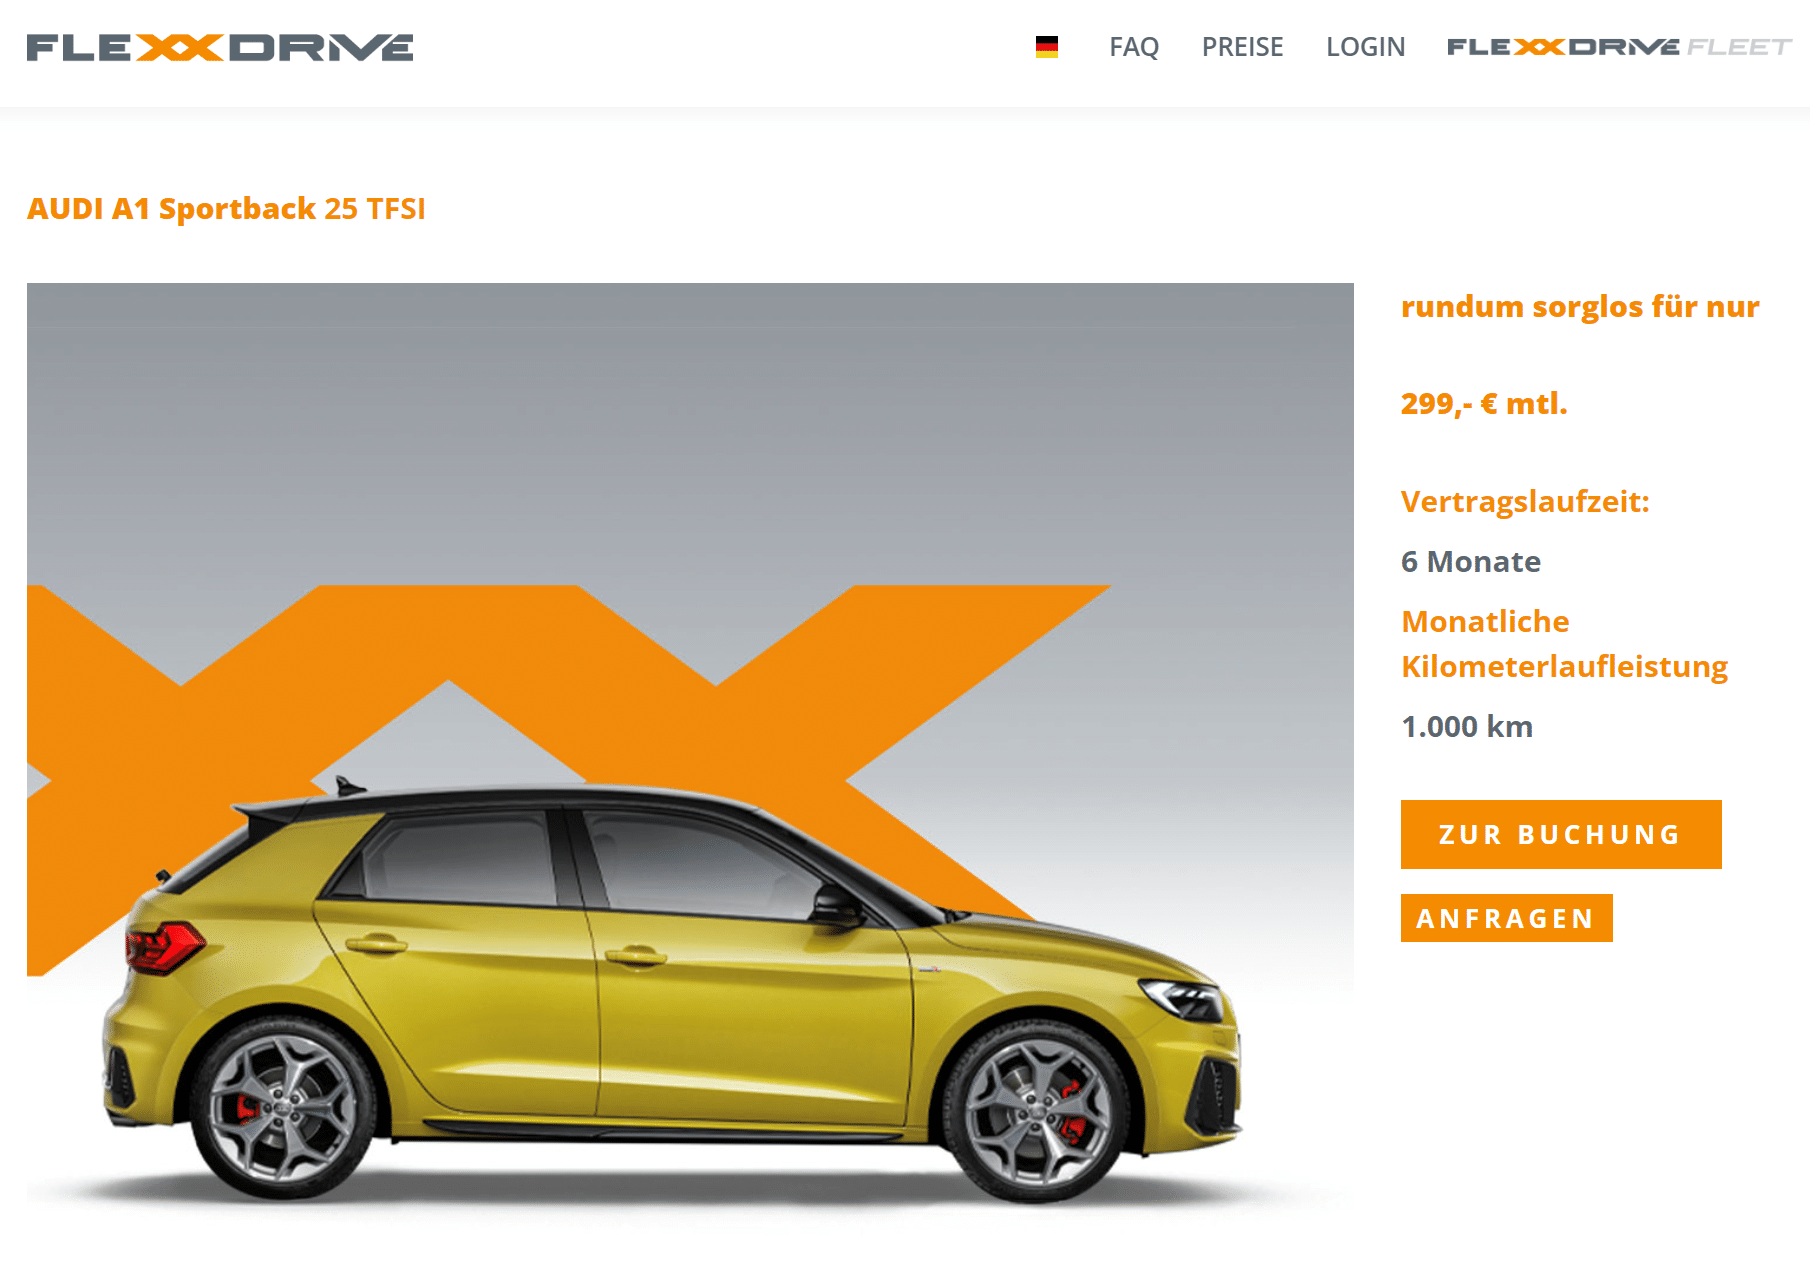The width and height of the screenshot is (1810, 1261).
Task: Click the ZUR BUCHUNG button
Action: point(1561,834)
